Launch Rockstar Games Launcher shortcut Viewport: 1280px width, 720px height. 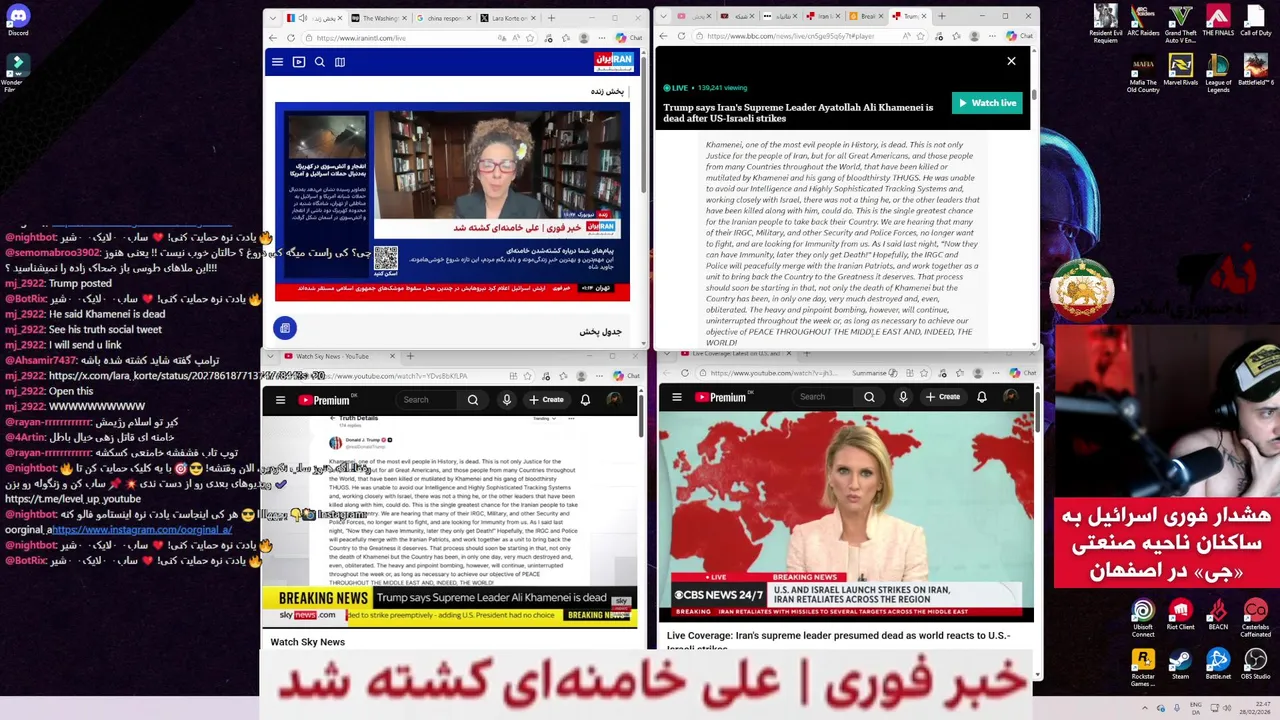pyautogui.click(x=1143, y=668)
